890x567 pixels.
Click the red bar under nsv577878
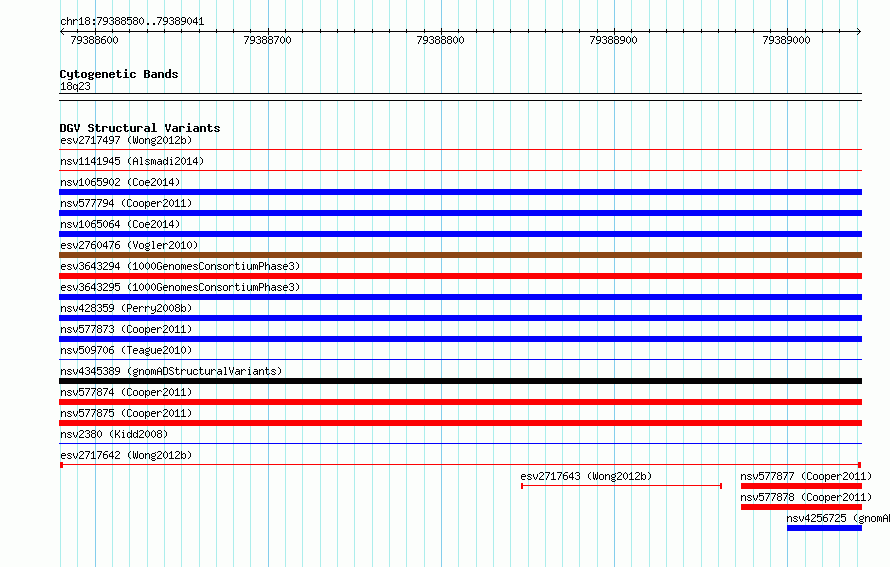(801, 507)
